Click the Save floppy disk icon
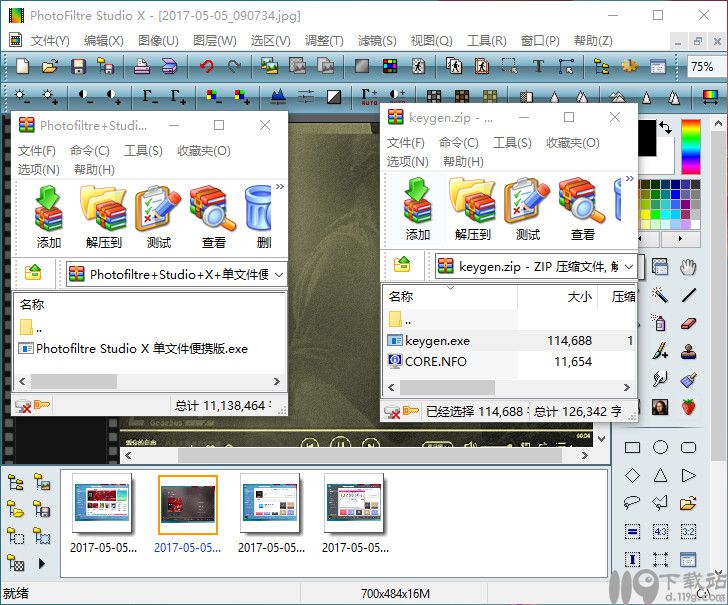 [78, 66]
